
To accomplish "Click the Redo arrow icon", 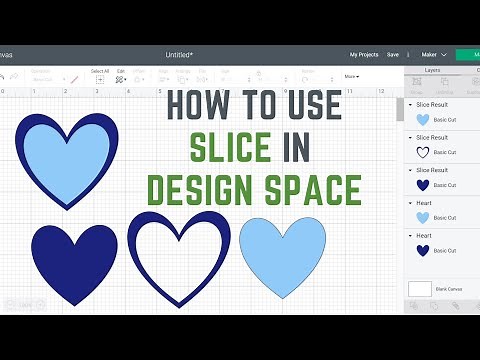I will (x=14, y=77).
